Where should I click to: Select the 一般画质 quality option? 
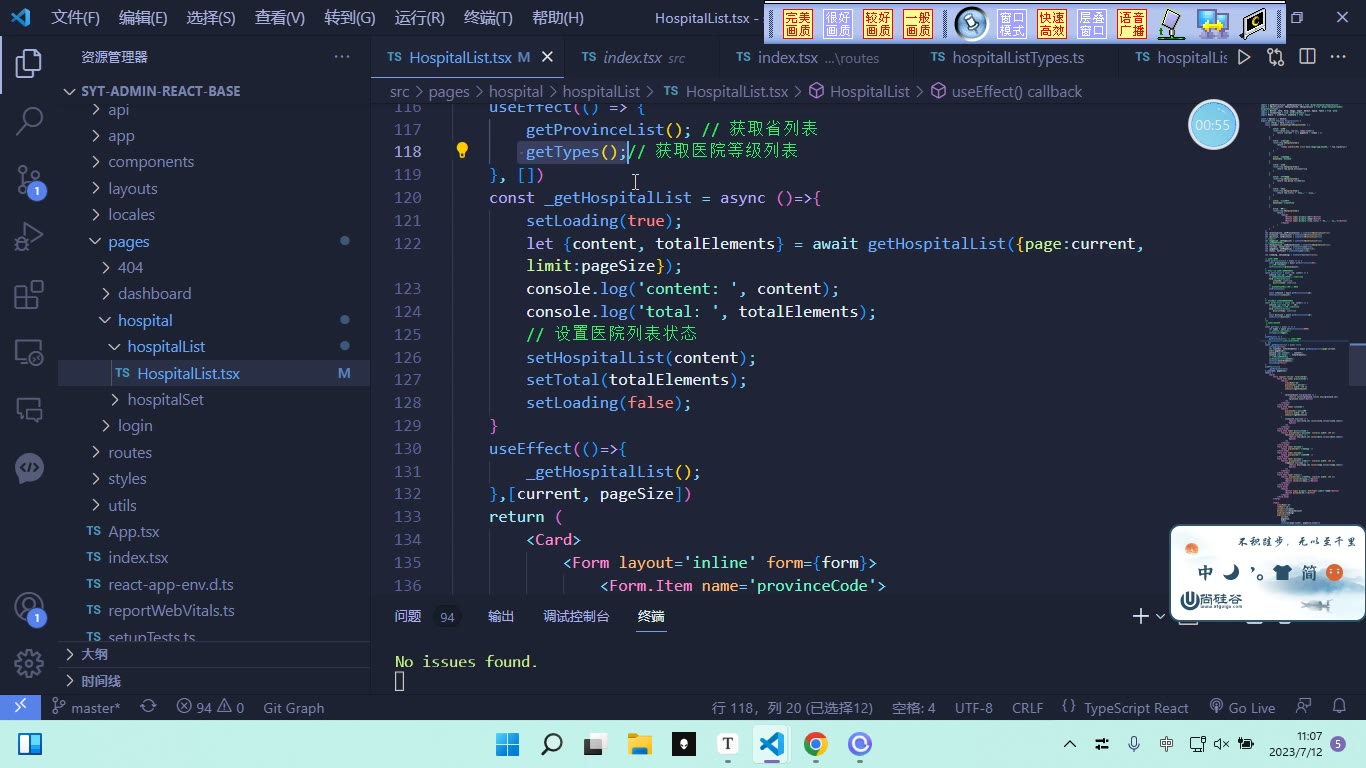coord(918,24)
